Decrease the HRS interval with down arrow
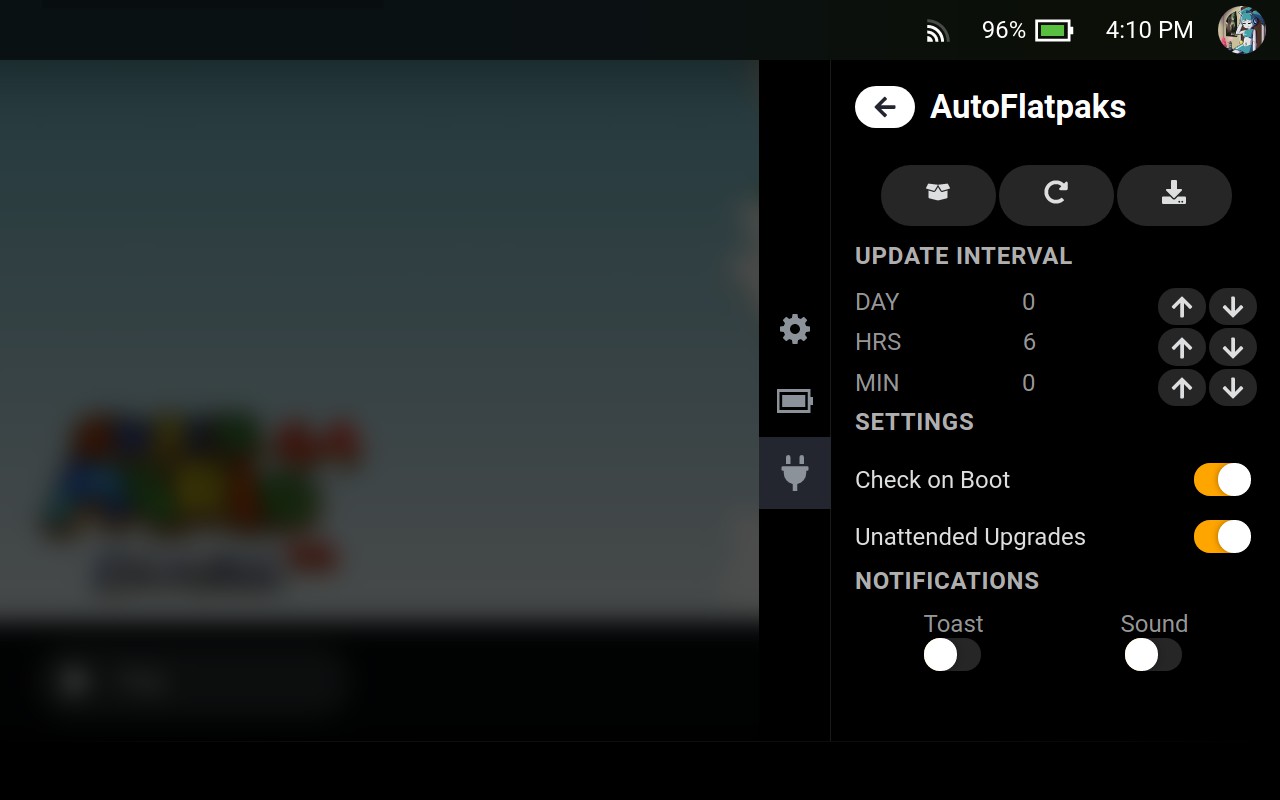 [x=1233, y=347]
